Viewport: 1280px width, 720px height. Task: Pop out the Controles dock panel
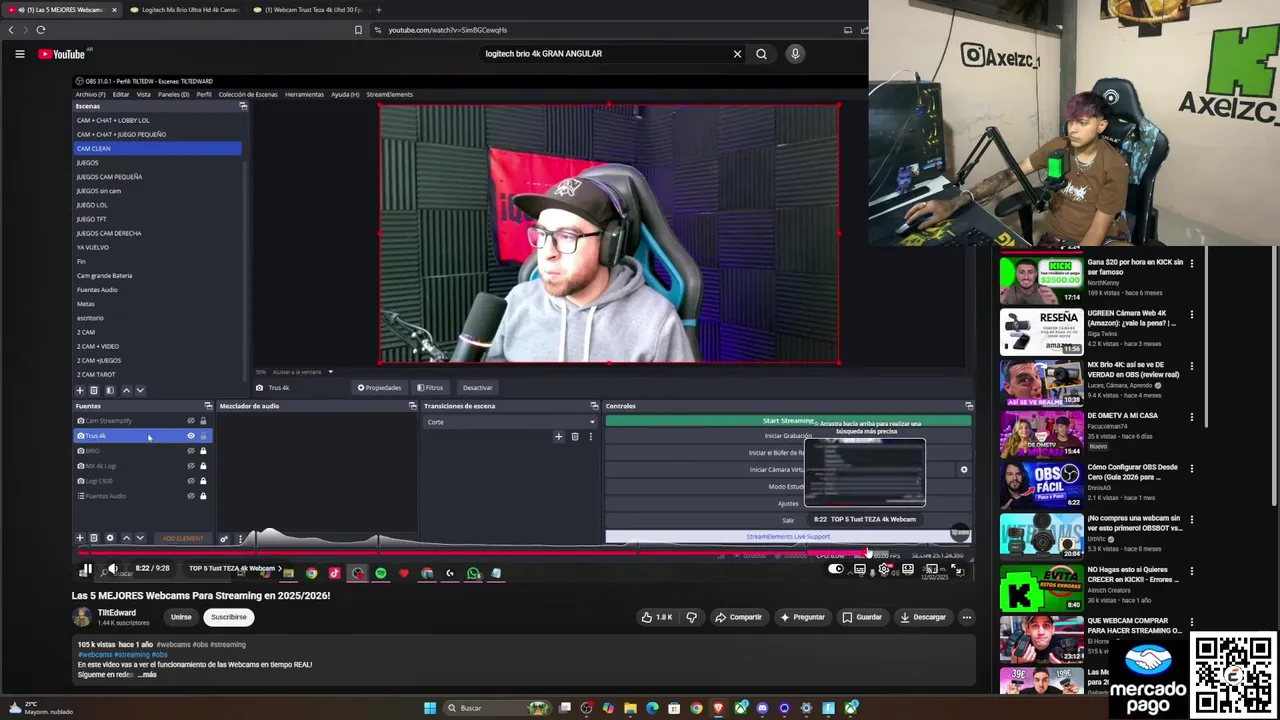click(x=968, y=406)
